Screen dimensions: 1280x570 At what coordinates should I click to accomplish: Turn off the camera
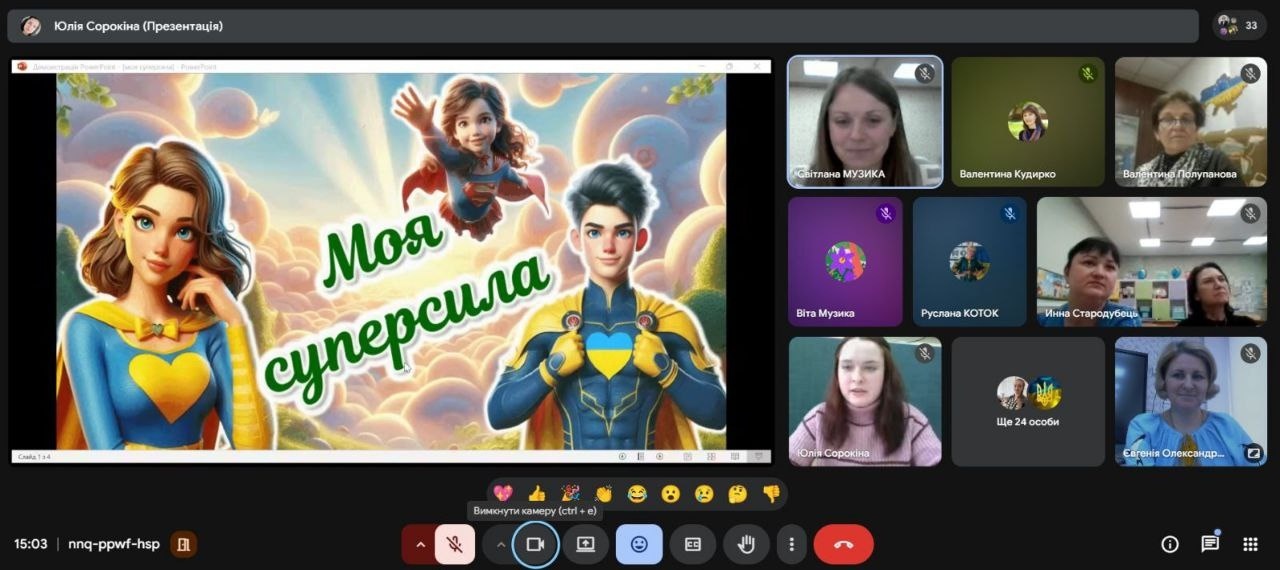click(x=535, y=544)
